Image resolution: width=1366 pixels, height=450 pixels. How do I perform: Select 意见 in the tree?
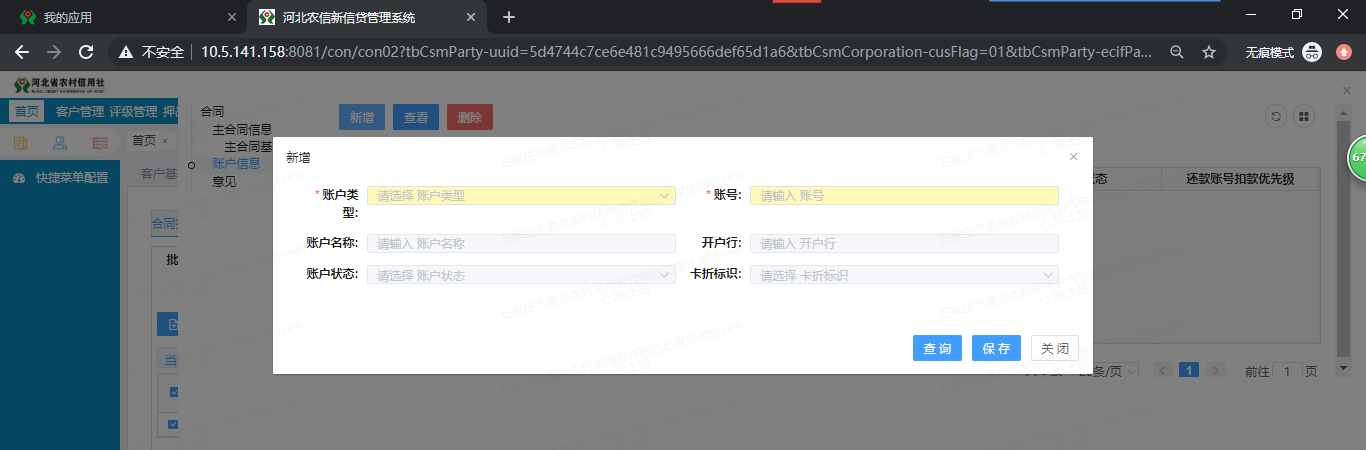pos(224,182)
